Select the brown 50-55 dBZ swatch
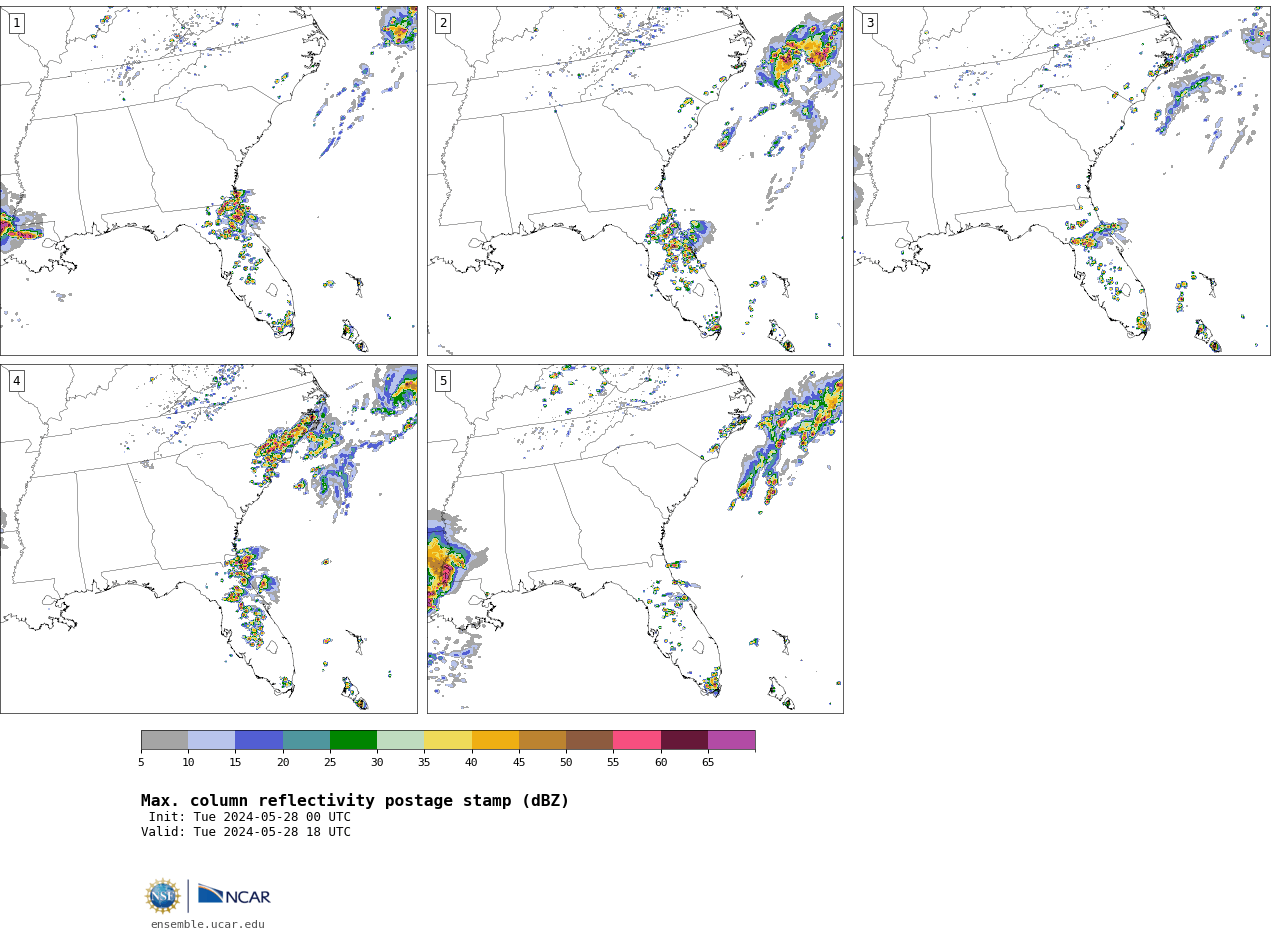 pyautogui.click(x=590, y=740)
